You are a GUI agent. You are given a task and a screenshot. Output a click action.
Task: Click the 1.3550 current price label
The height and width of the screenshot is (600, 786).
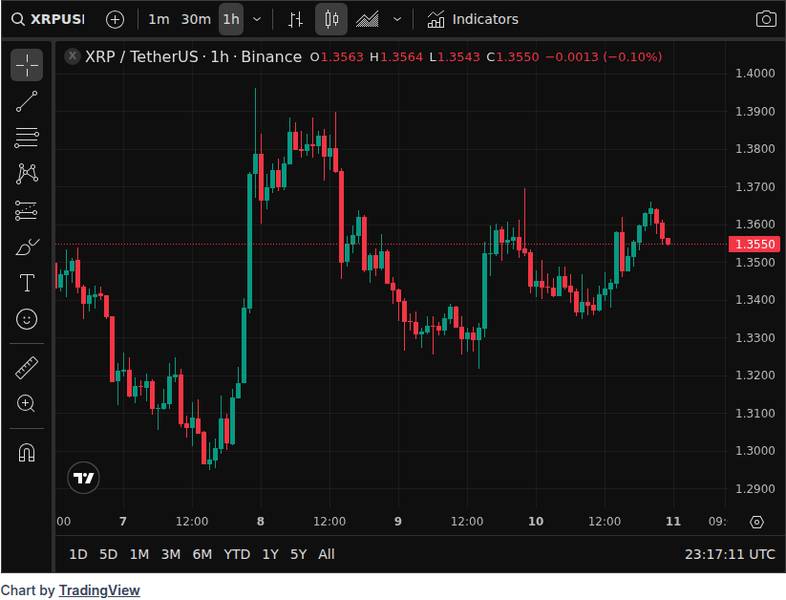click(754, 244)
